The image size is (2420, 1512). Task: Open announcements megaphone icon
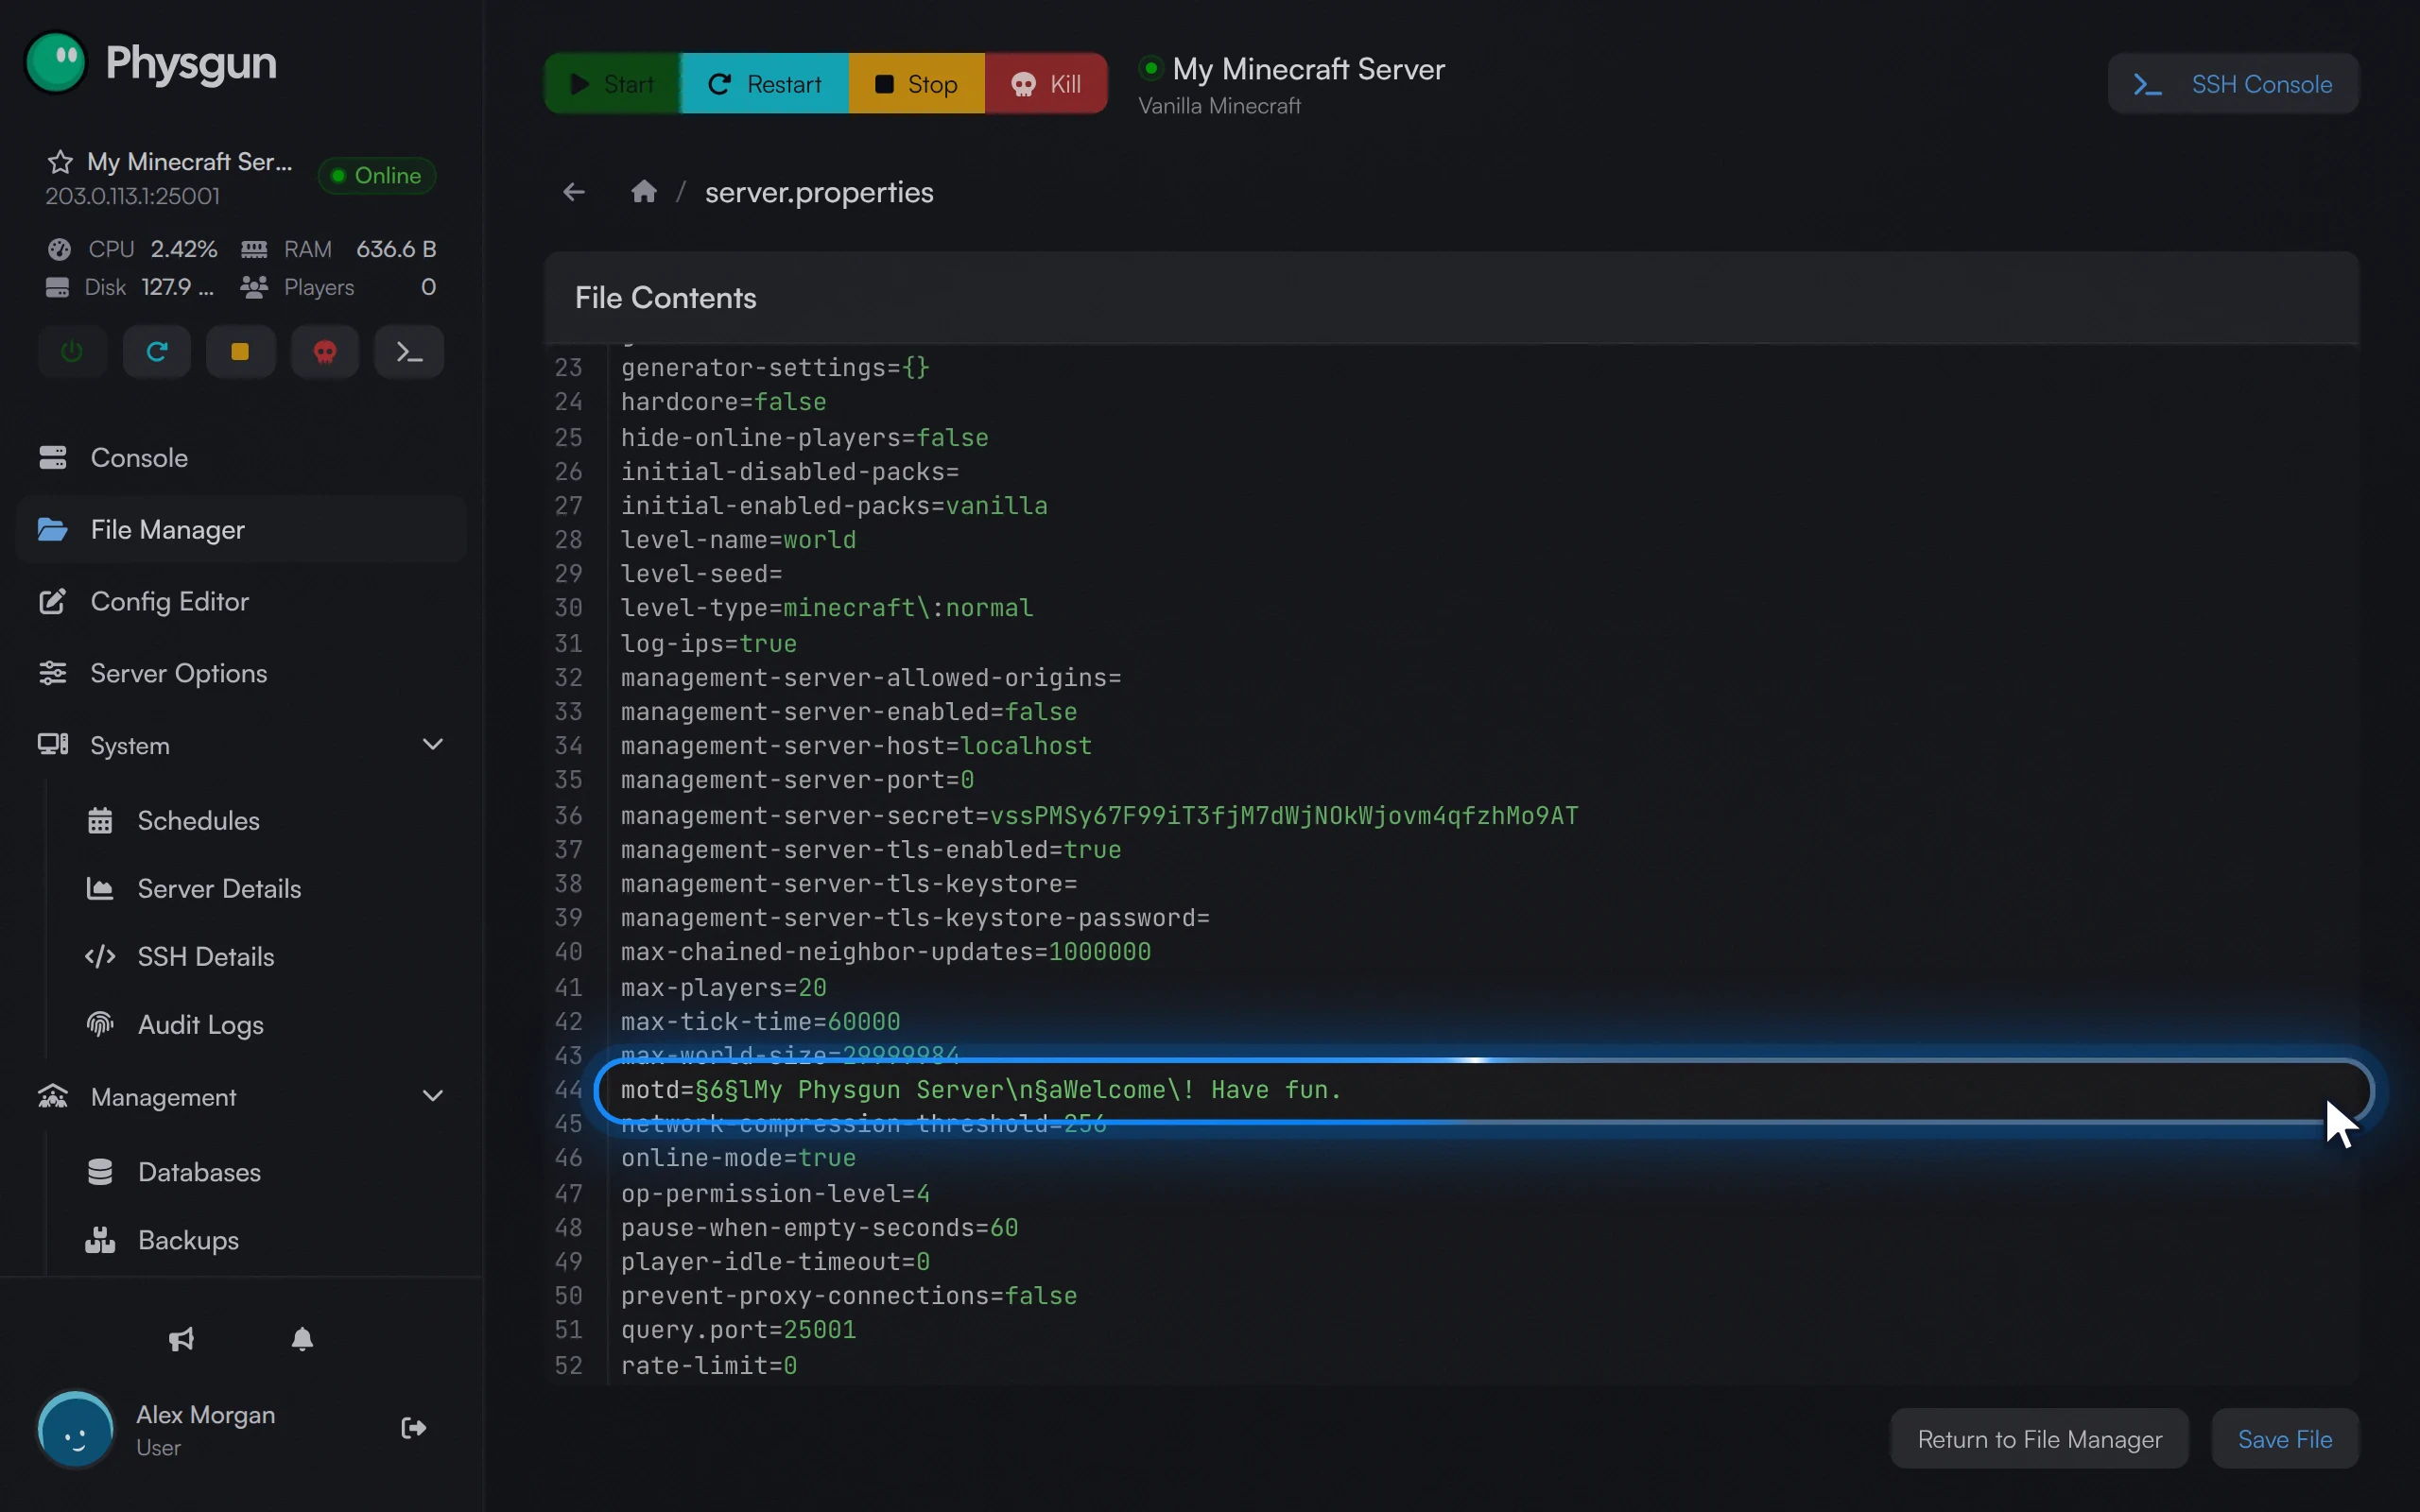[x=181, y=1339]
